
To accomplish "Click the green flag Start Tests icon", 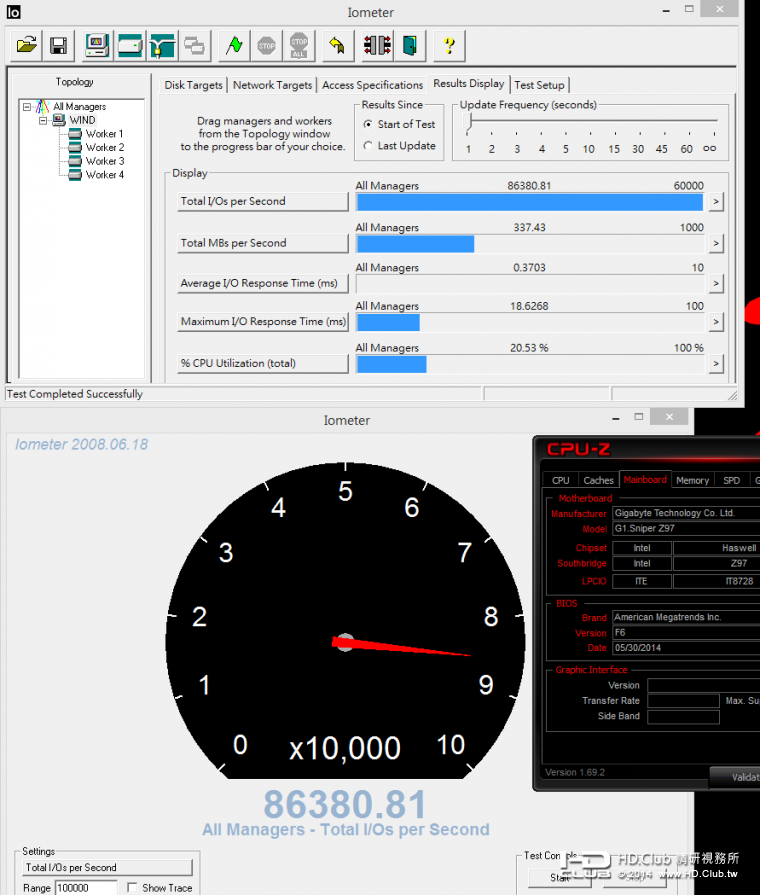I will point(234,45).
